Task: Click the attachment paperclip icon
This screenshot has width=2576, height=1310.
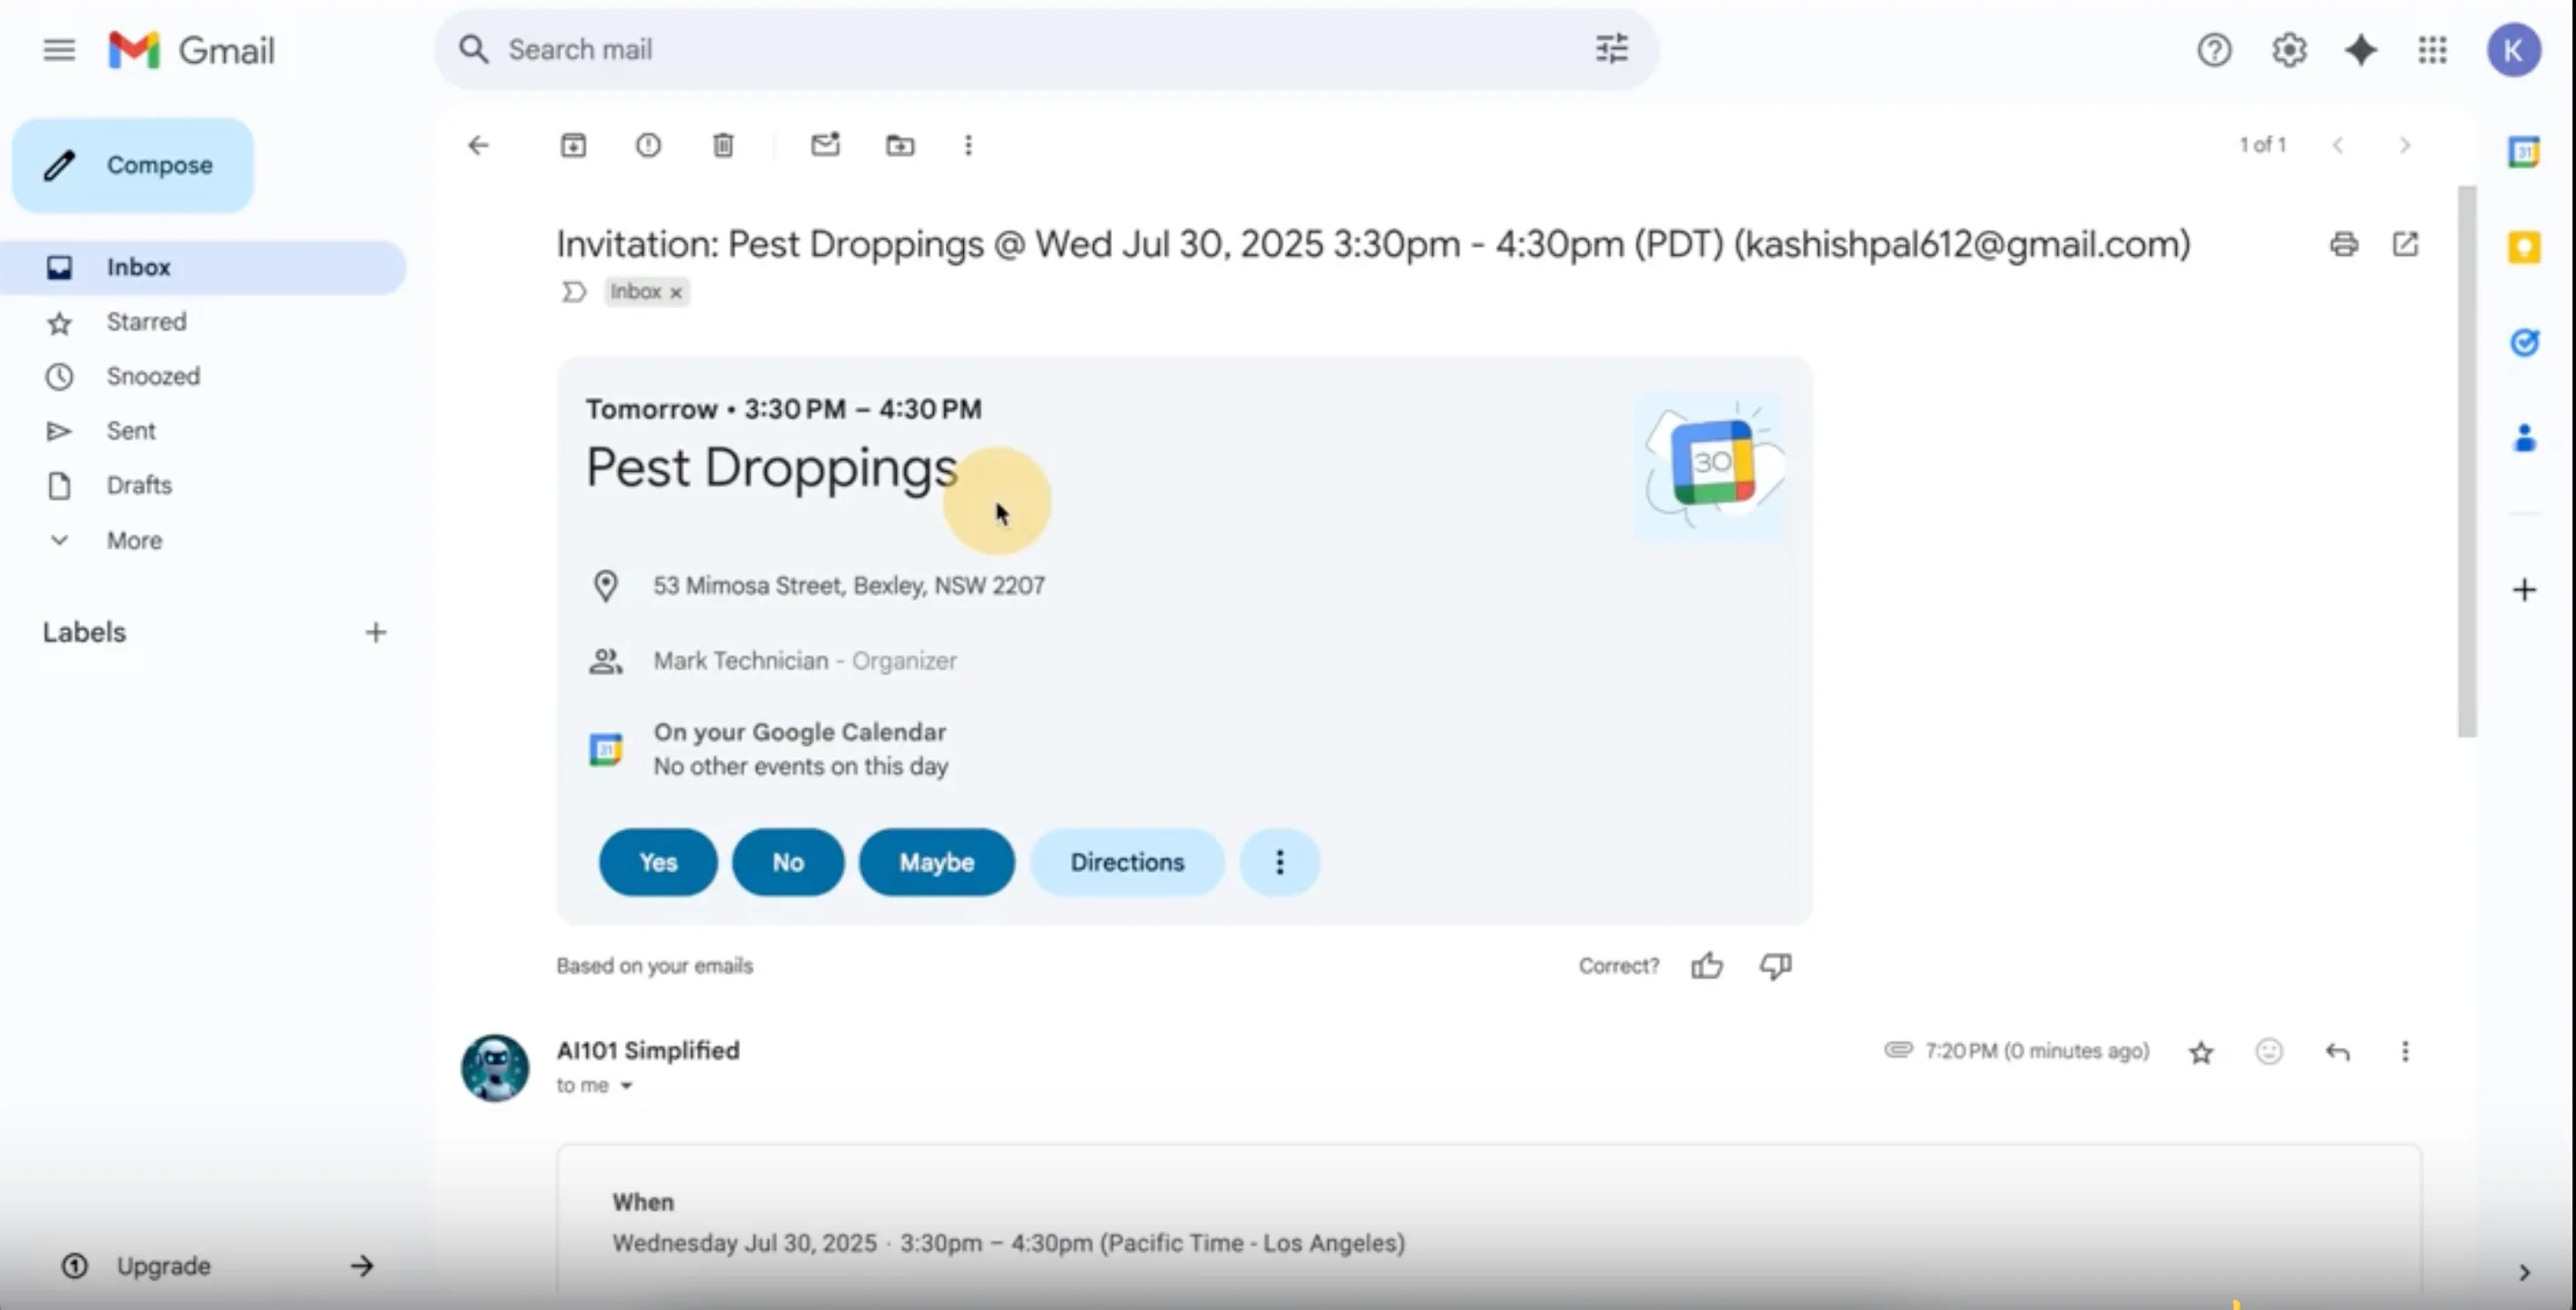Action: (1898, 1050)
